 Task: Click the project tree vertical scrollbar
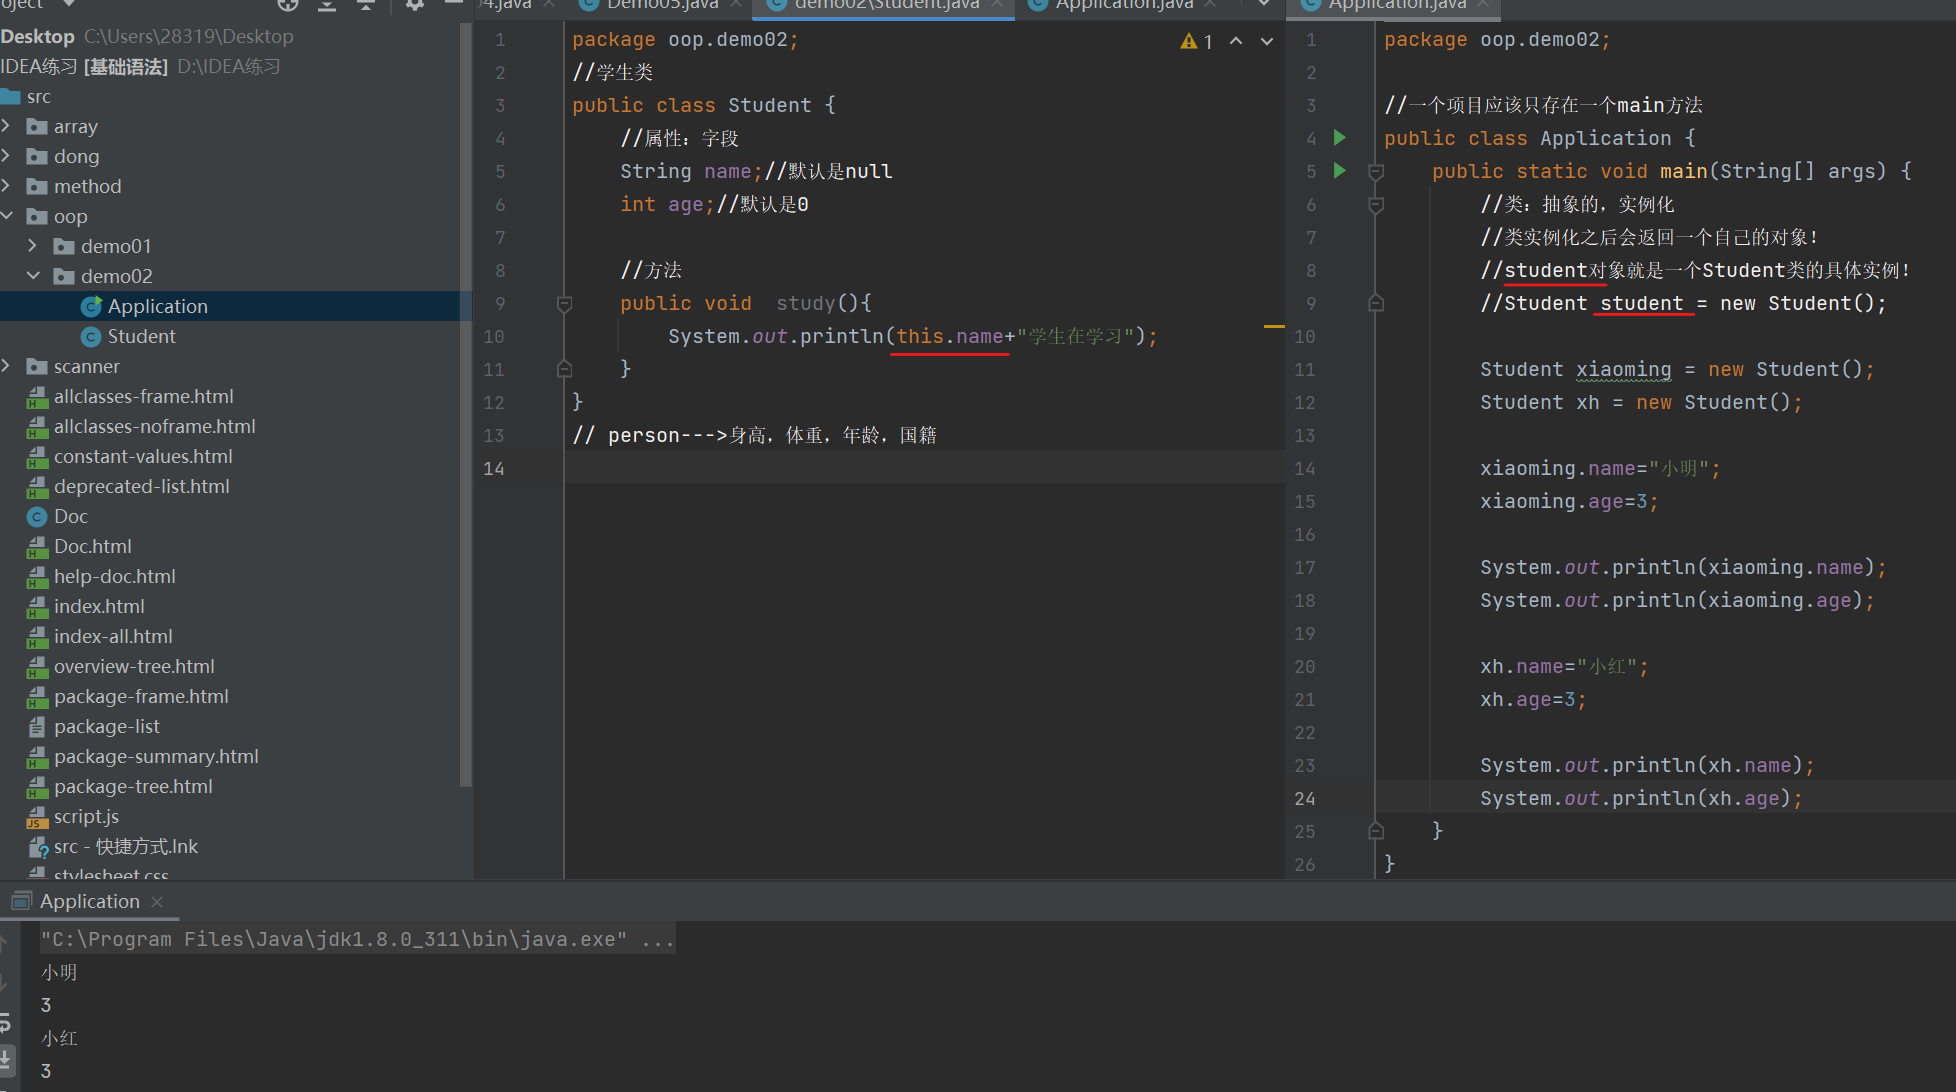[465, 400]
